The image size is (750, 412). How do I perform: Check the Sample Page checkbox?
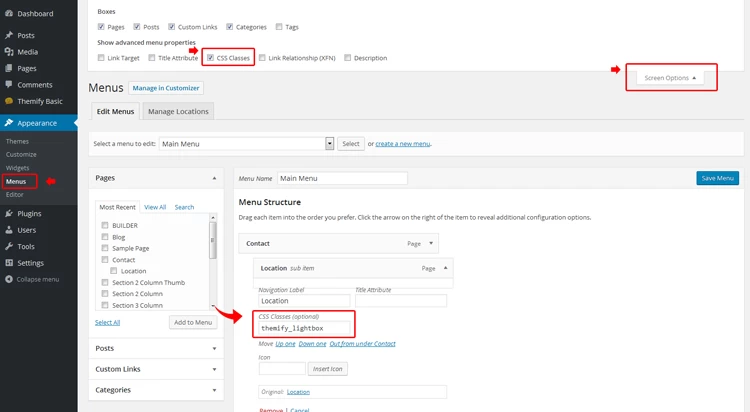point(105,248)
